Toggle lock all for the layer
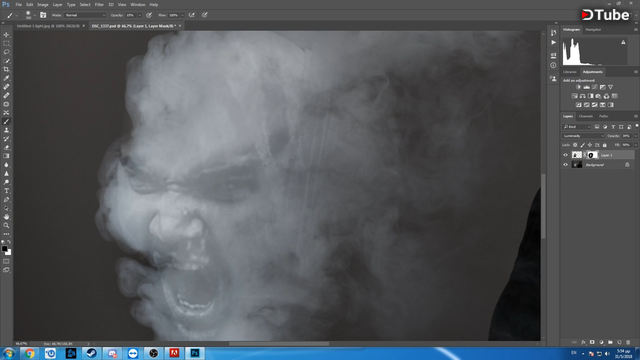640x360 pixels. [604, 145]
